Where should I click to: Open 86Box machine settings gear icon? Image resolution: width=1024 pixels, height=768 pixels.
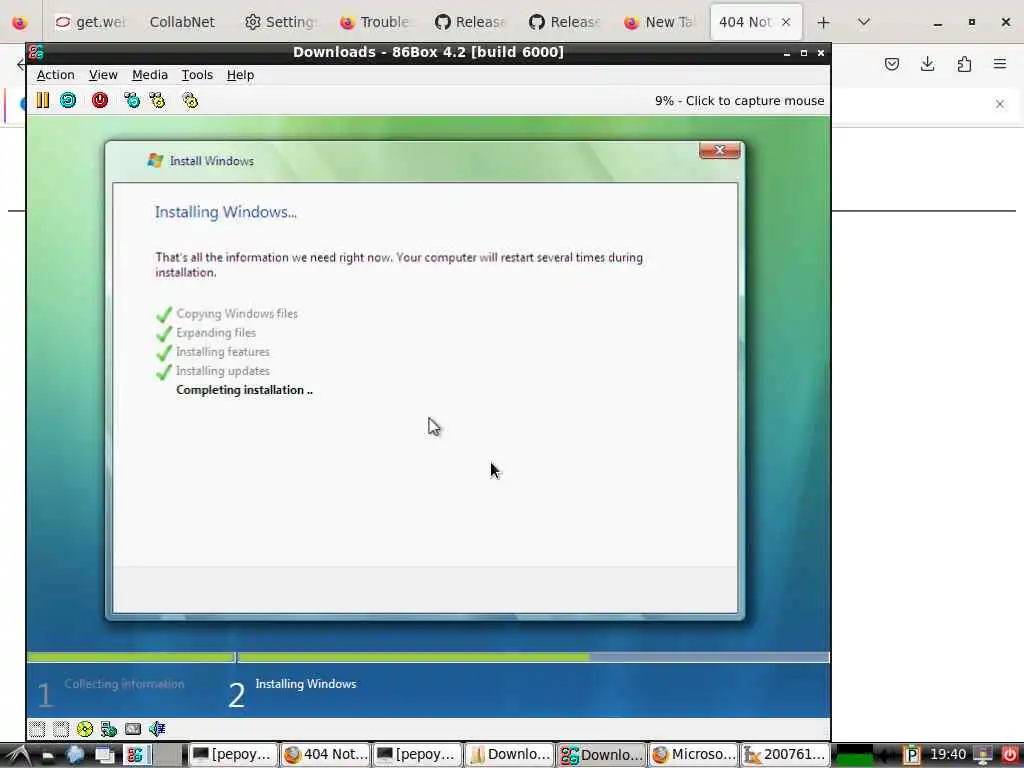click(x=190, y=100)
